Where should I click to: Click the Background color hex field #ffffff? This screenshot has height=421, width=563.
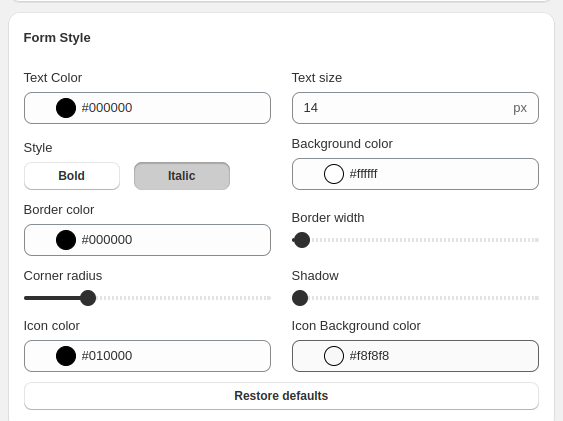tap(415, 174)
